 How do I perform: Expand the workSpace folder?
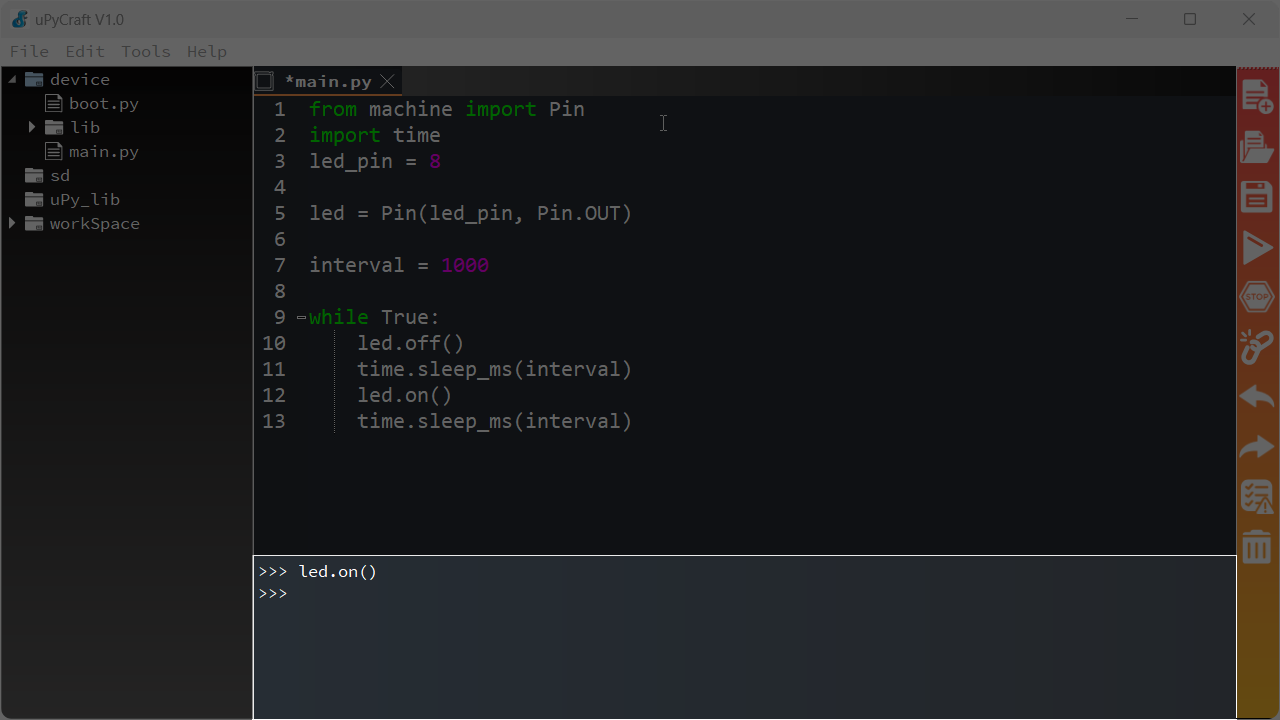click(12, 223)
